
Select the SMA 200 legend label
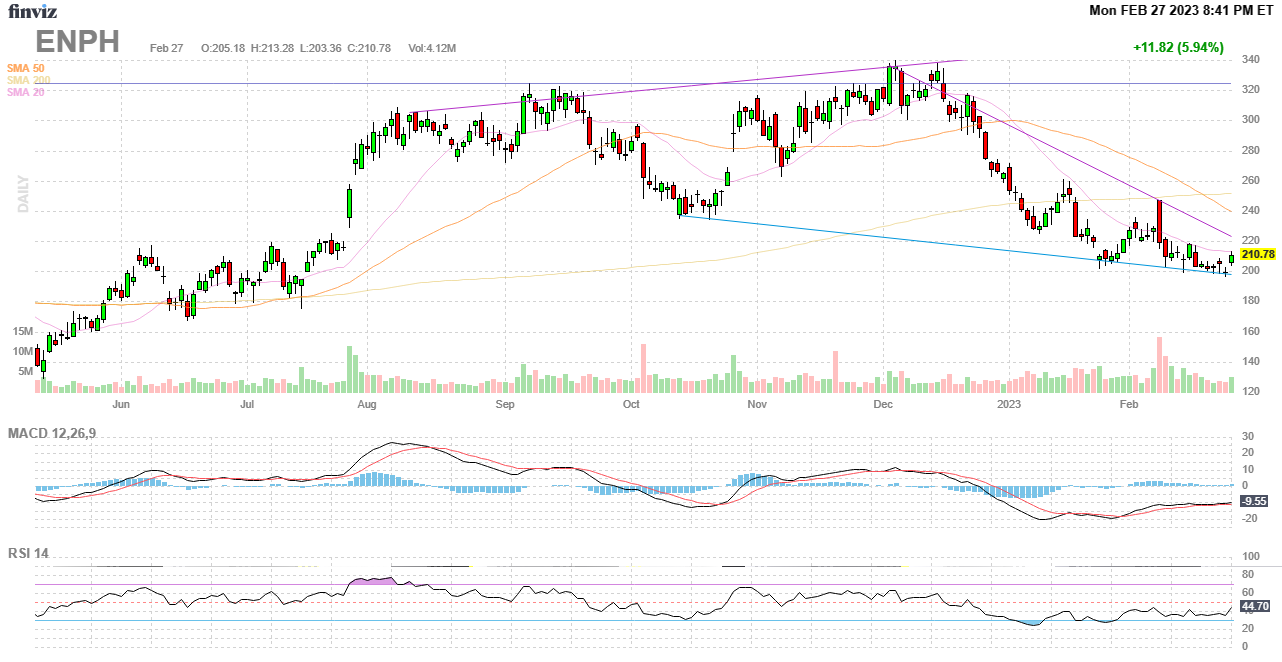[x=28, y=80]
